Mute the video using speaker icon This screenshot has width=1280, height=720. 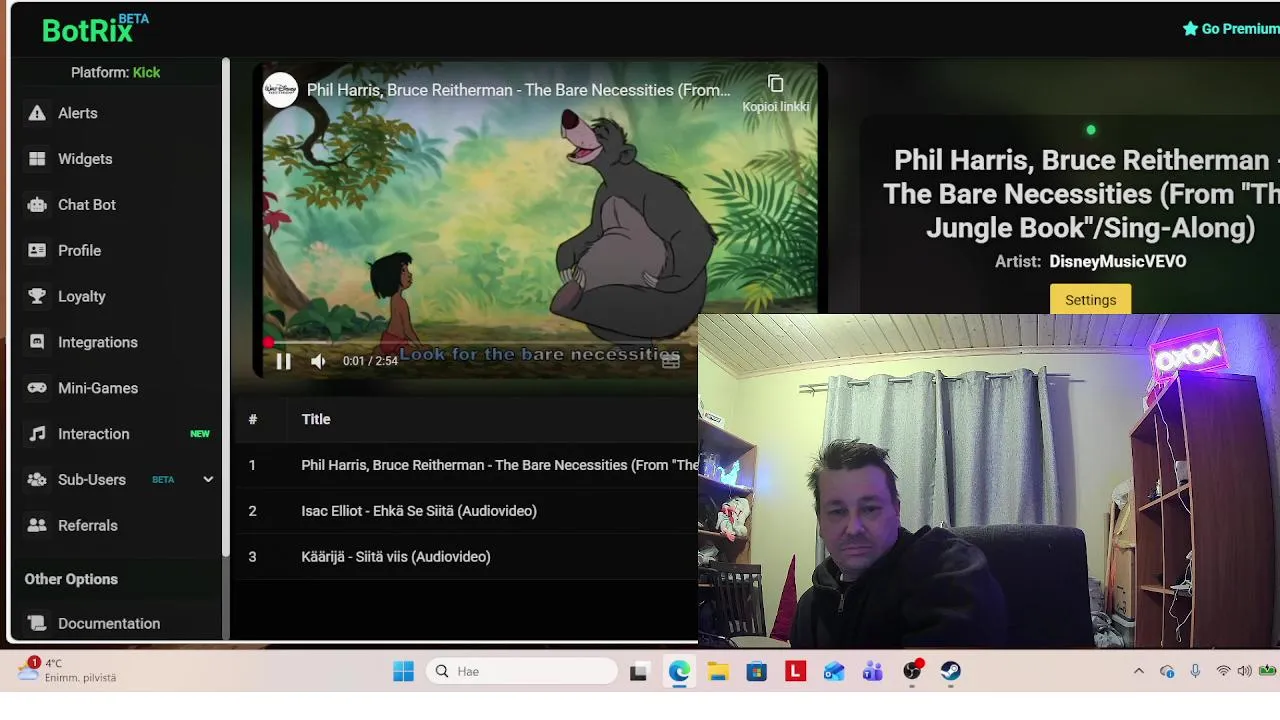click(318, 361)
